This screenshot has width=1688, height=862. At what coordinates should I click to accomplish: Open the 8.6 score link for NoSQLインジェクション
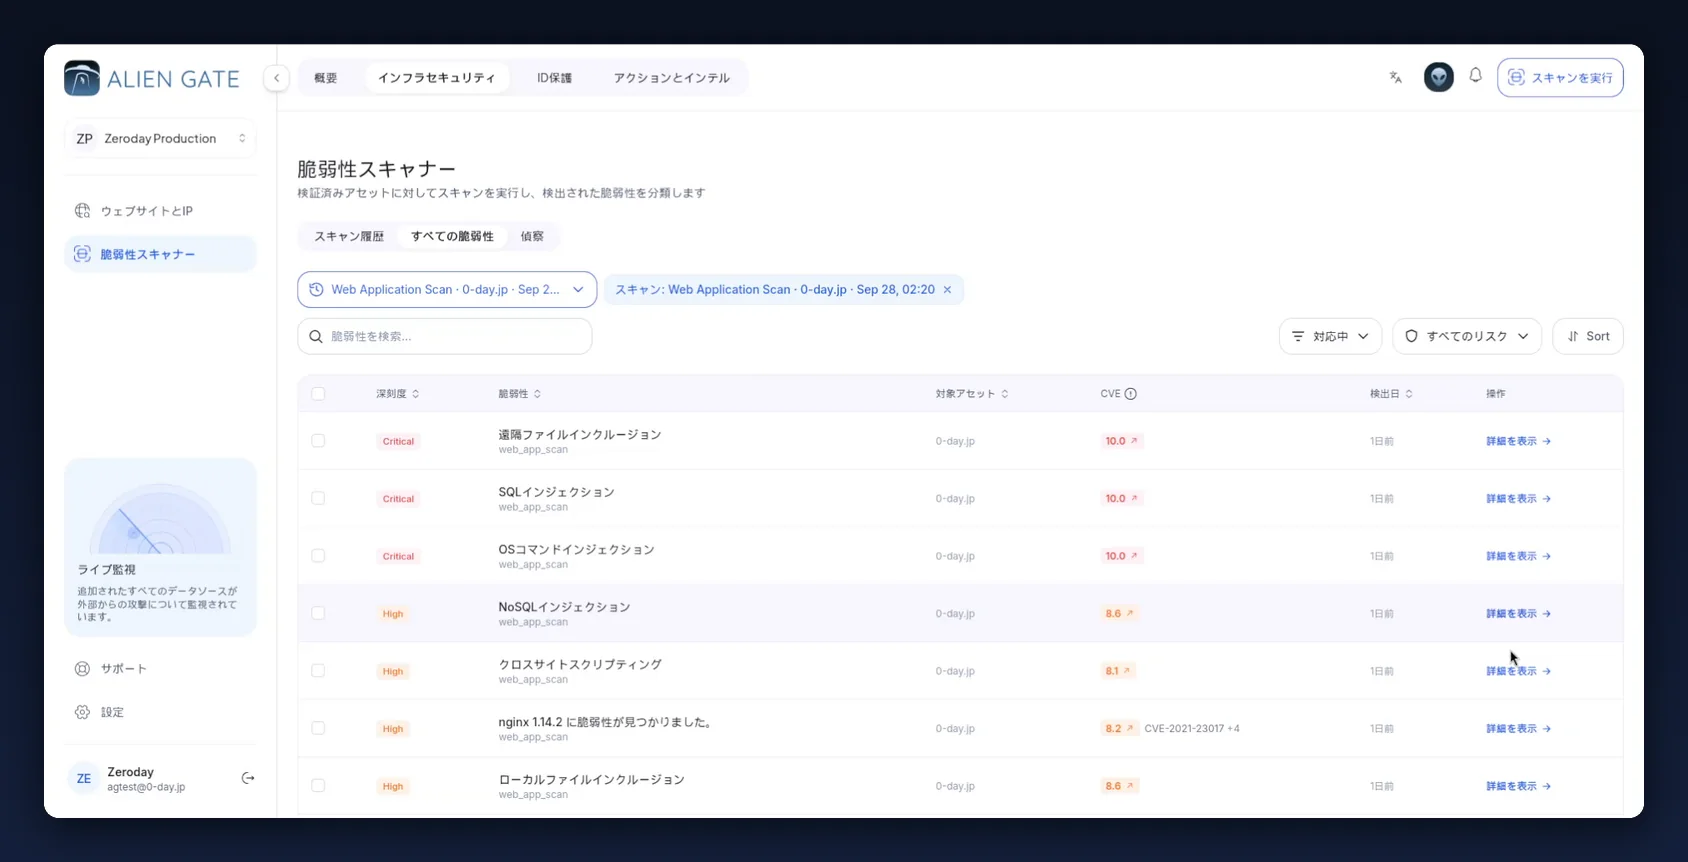coord(1119,613)
